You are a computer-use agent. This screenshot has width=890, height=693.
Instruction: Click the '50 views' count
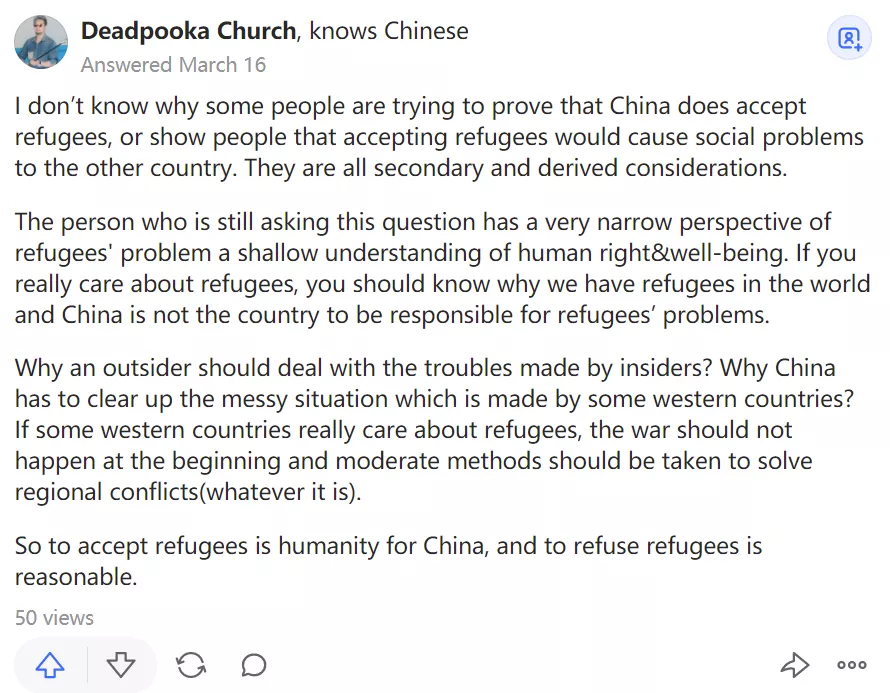coord(54,618)
